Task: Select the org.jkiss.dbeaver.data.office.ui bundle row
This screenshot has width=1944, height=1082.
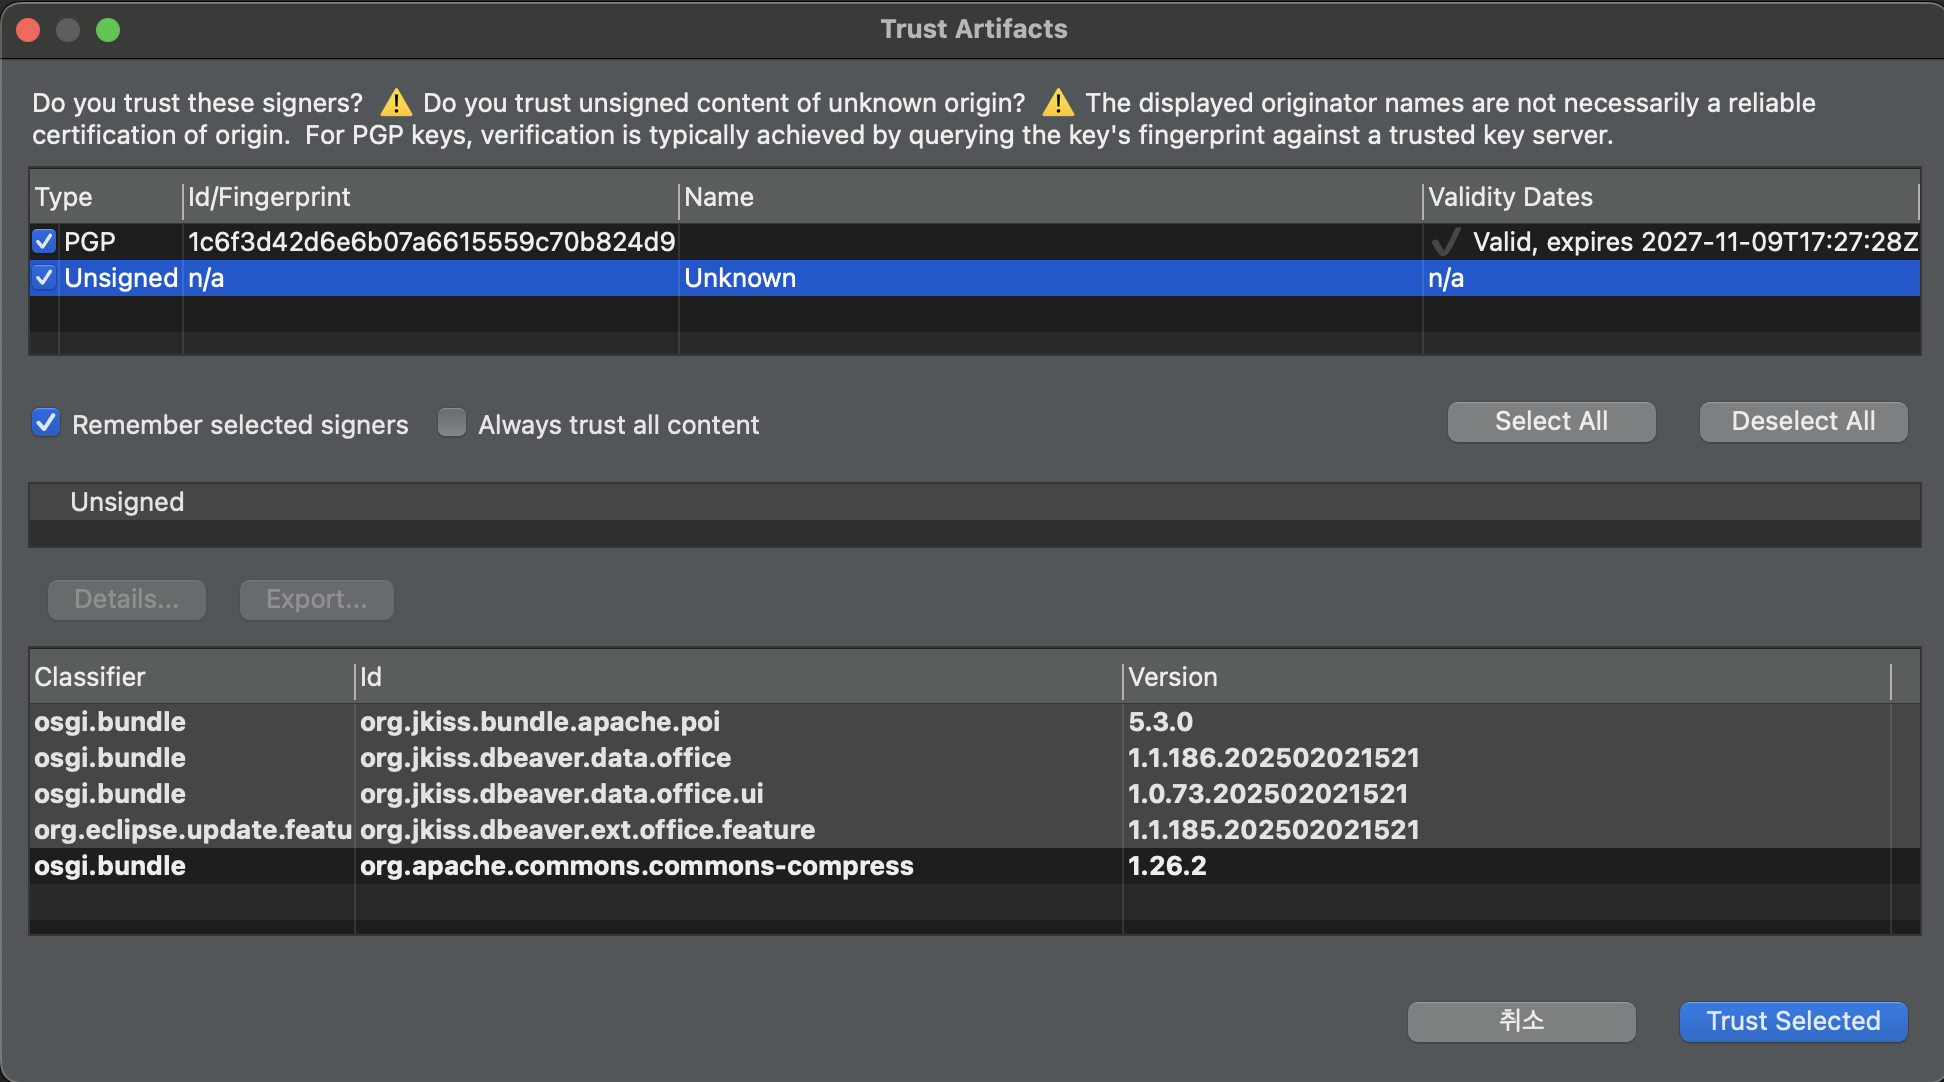Action: click(x=561, y=794)
